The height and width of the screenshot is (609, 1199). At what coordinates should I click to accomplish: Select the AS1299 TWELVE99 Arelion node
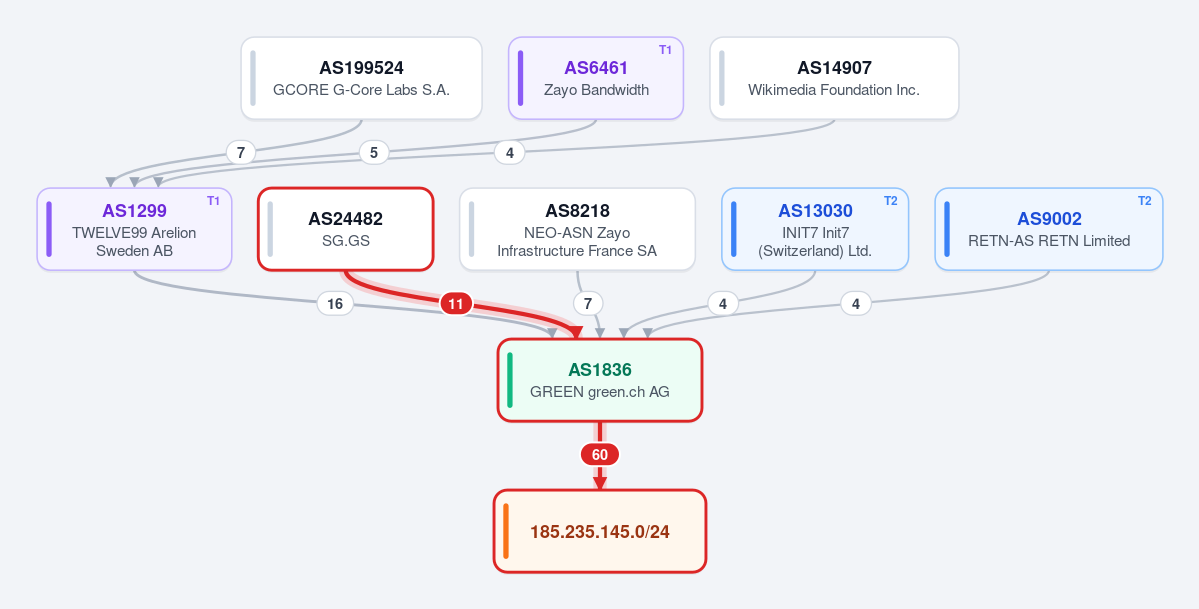[x=135, y=229]
